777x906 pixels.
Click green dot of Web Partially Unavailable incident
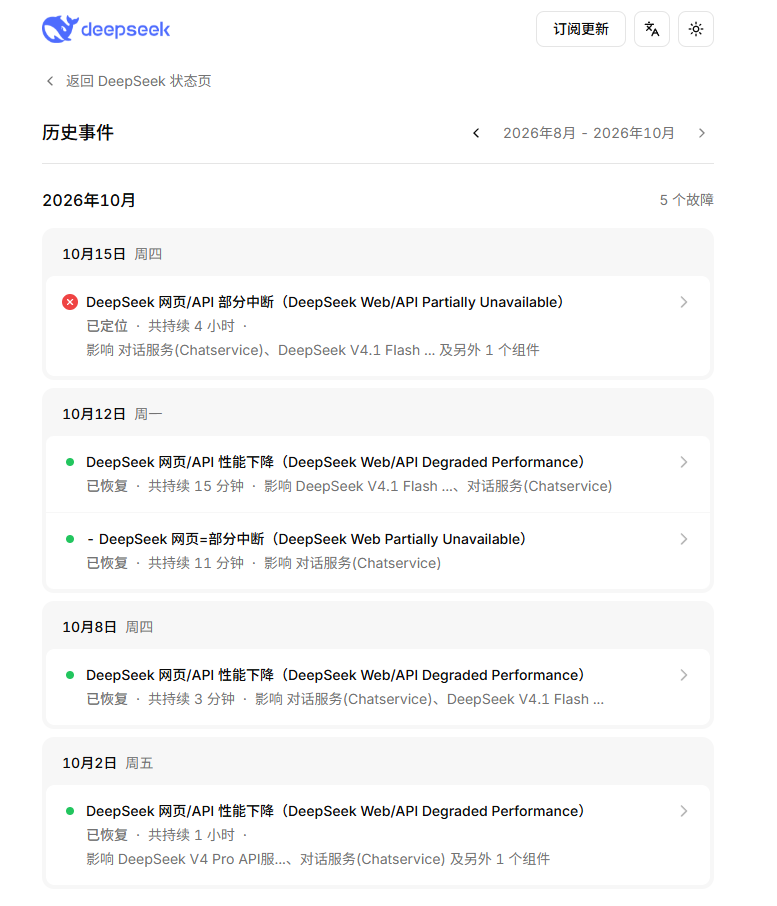(70, 539)
